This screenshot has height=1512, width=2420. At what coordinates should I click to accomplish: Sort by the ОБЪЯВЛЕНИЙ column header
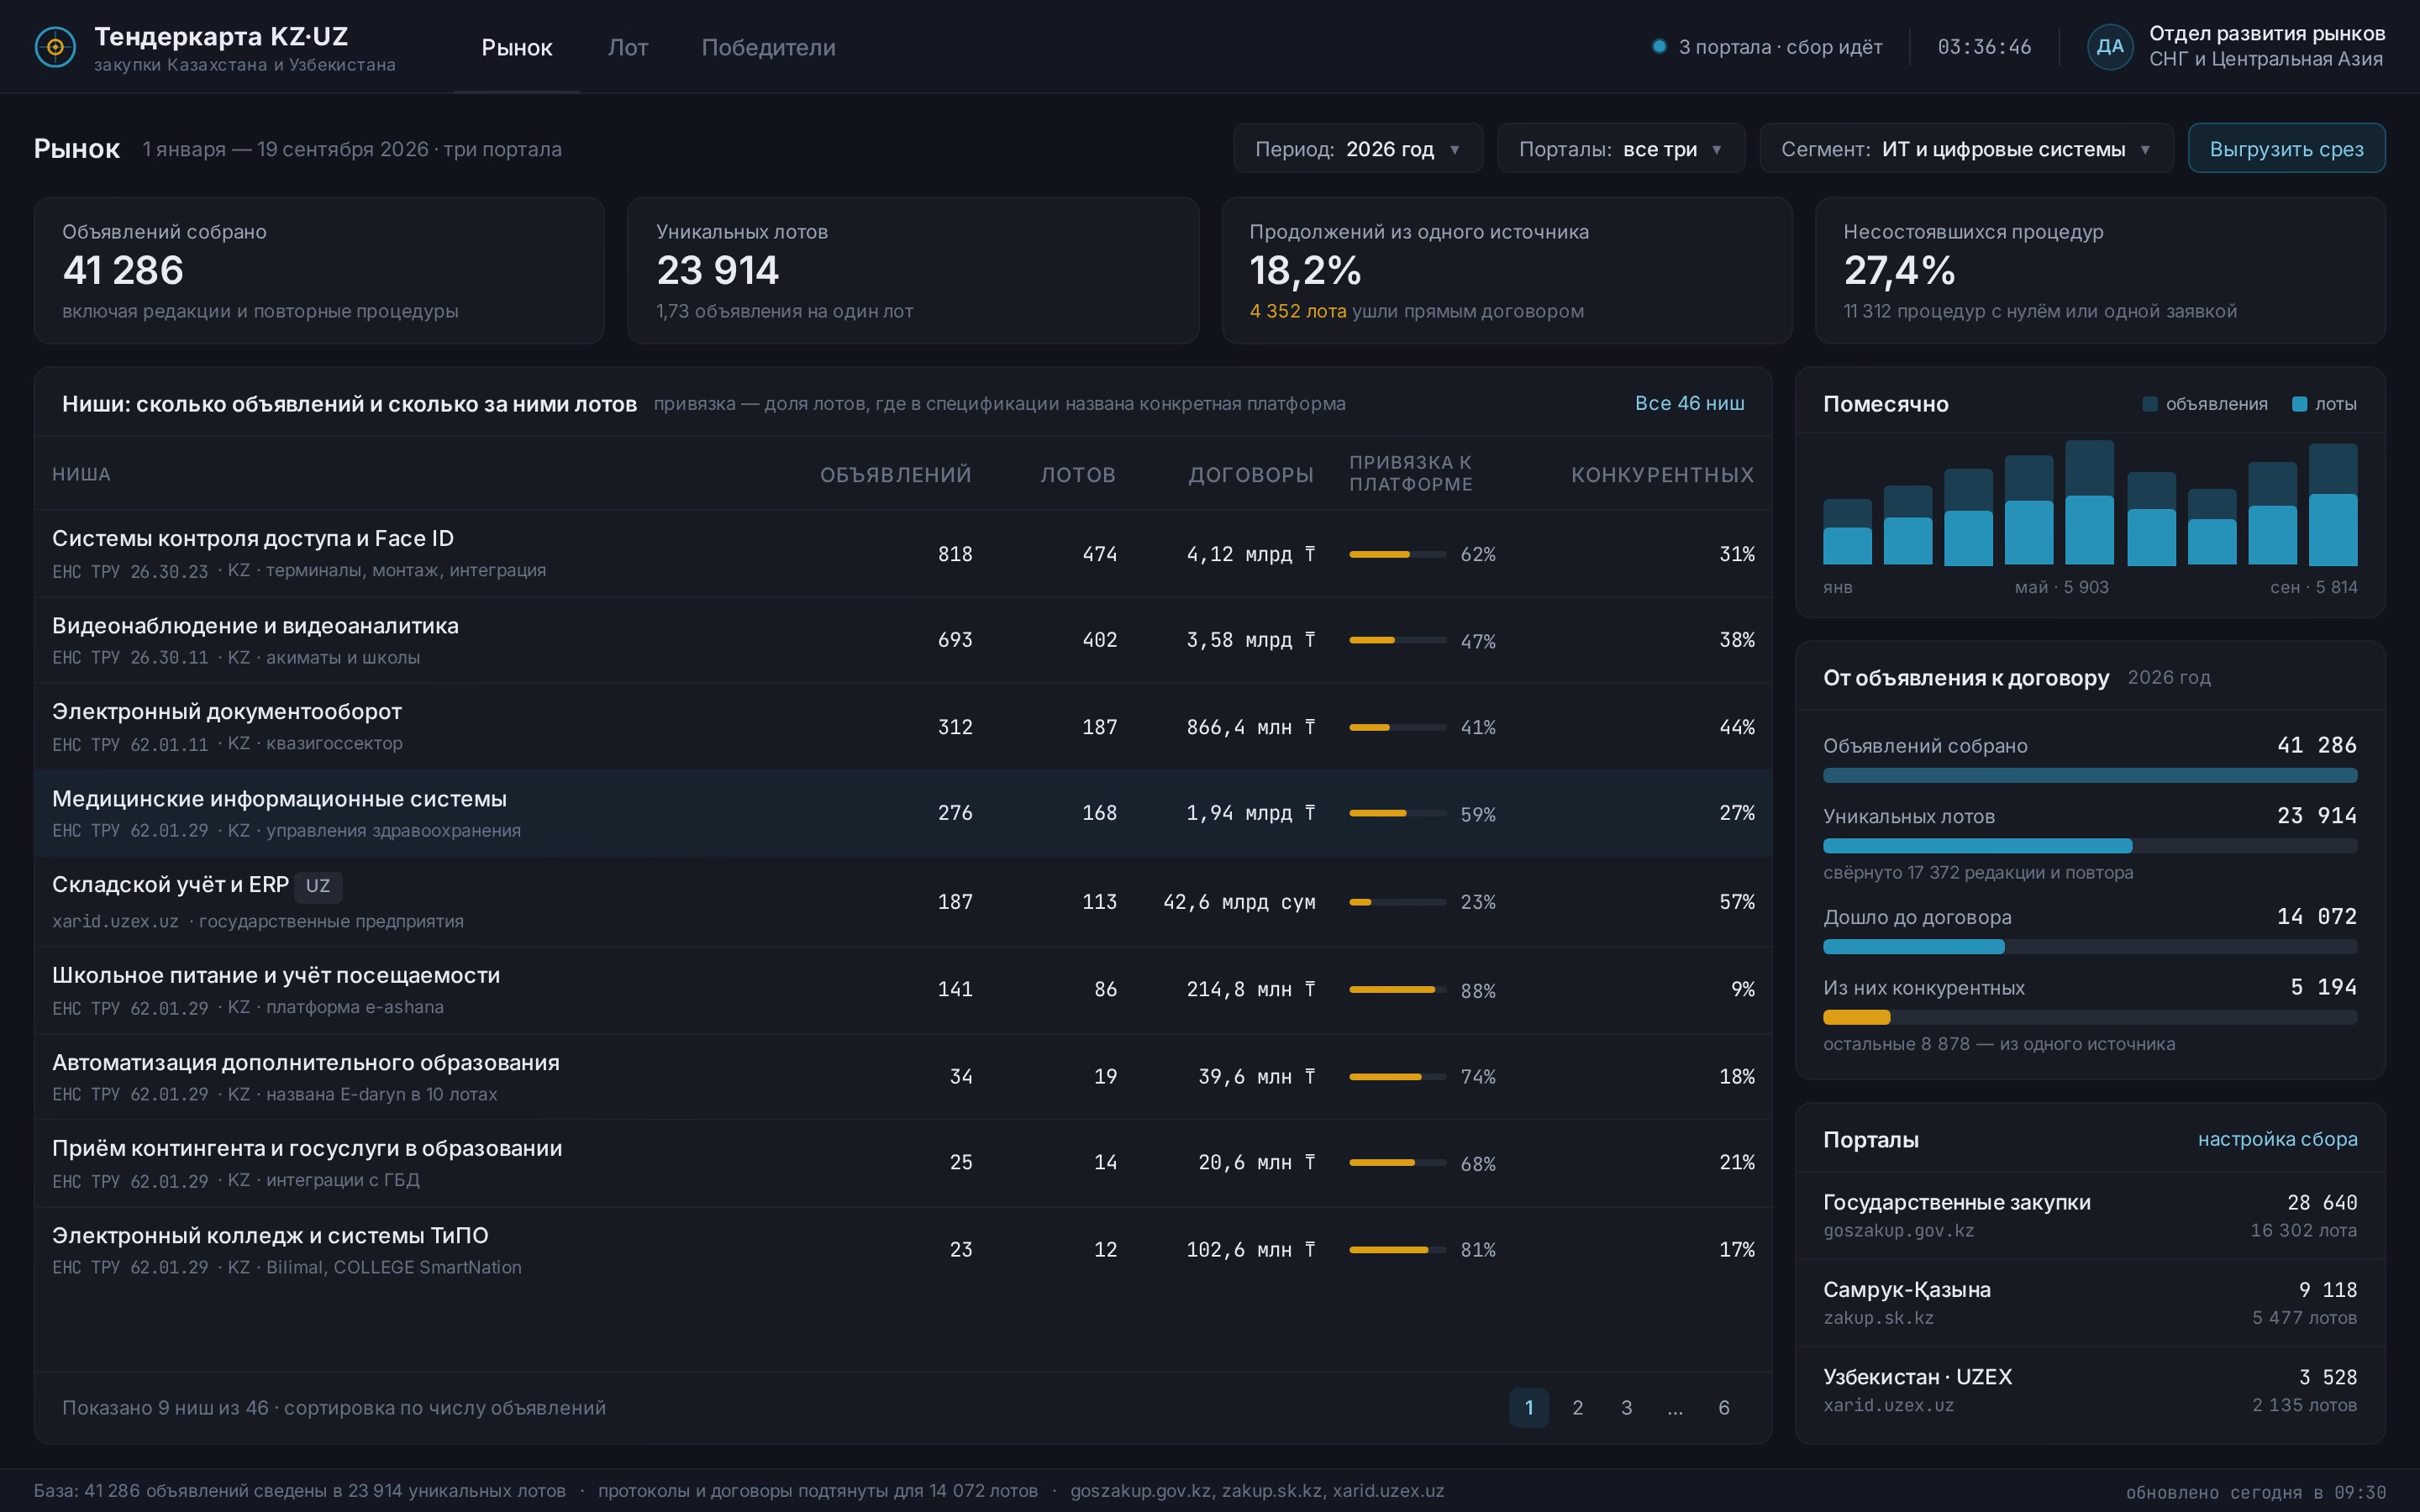click(896, 475)
